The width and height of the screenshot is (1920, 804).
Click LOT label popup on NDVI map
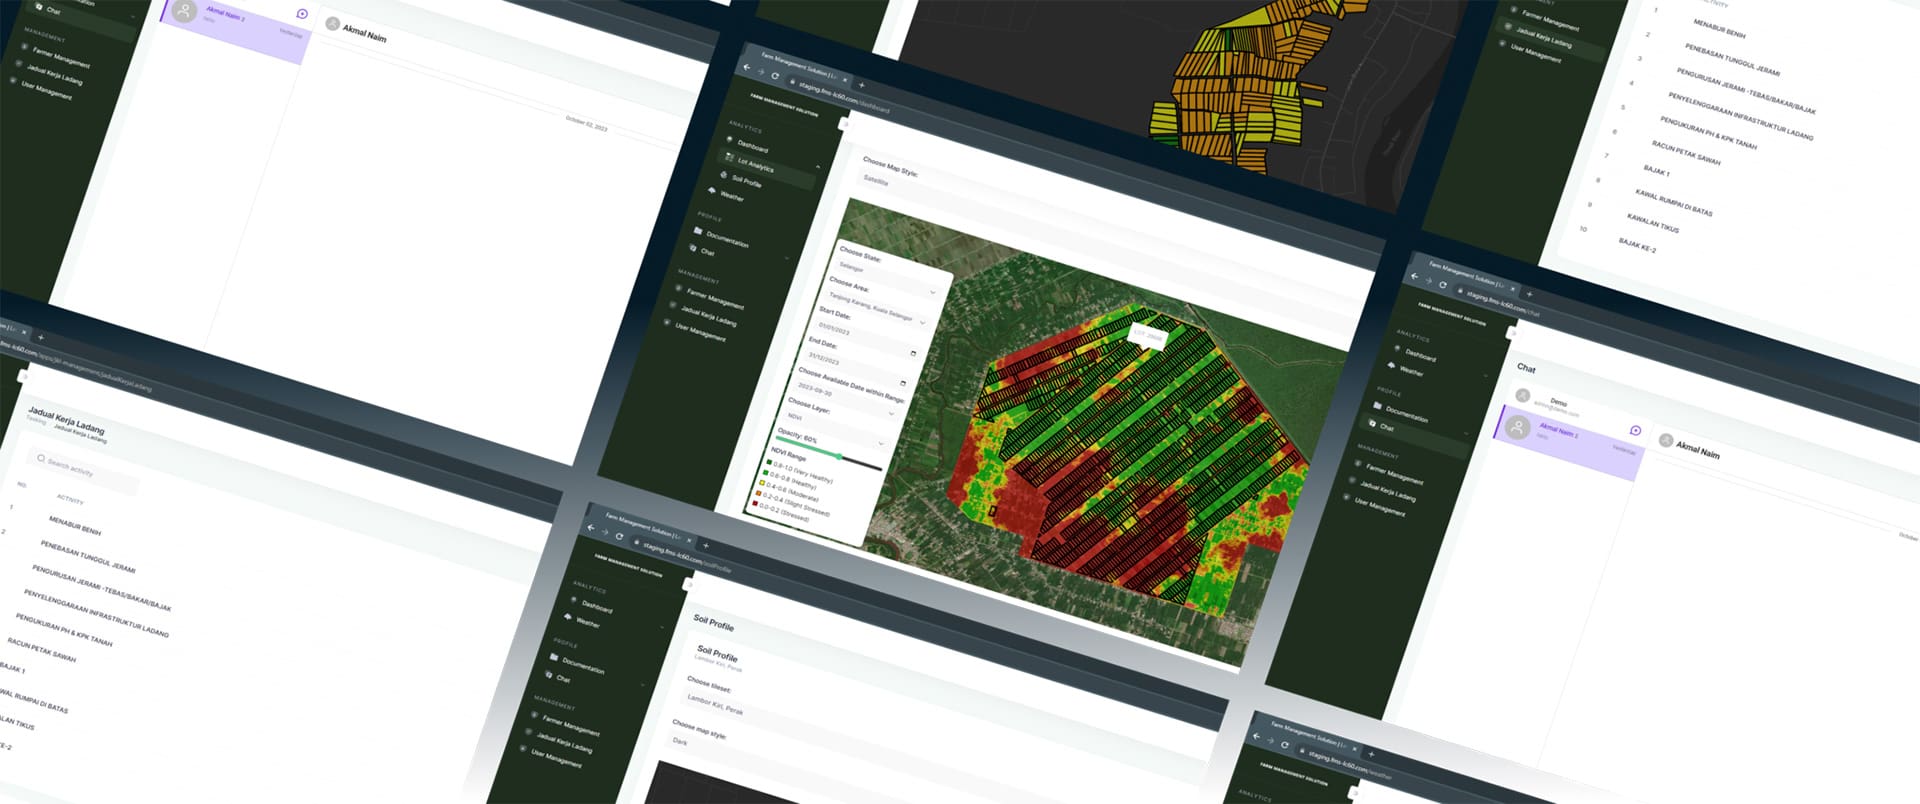1148,336
